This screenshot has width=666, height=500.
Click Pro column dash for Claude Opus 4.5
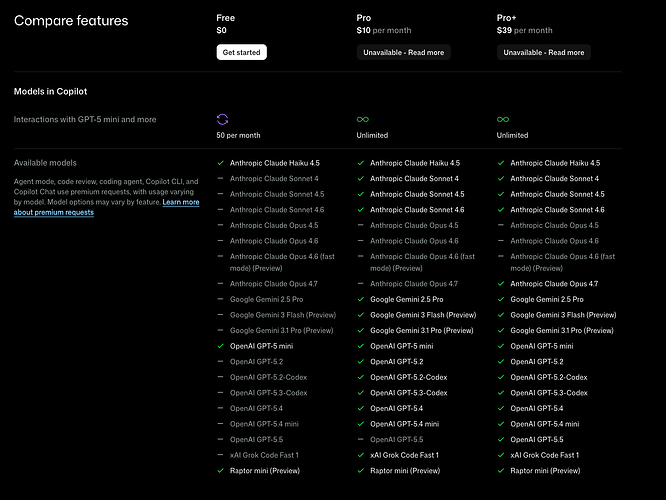click(360, 225)
